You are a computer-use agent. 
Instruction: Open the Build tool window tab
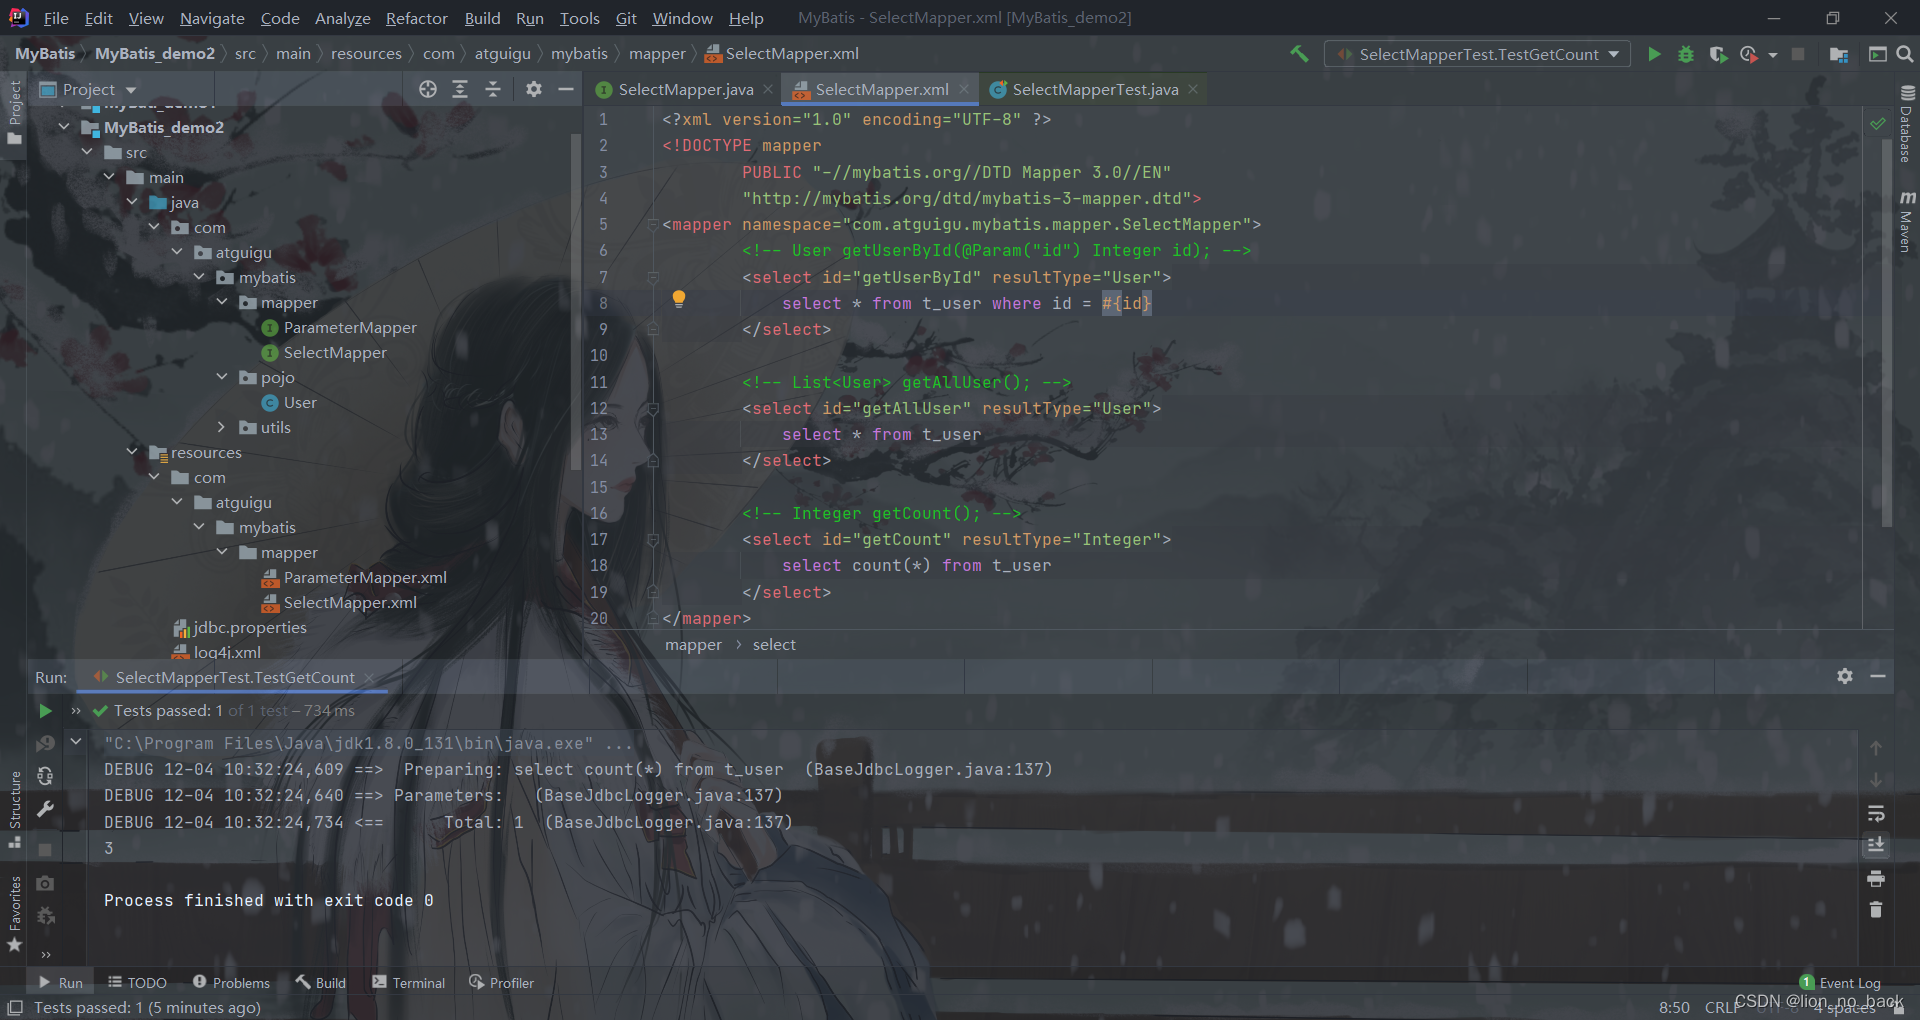[x=320, y=983]
